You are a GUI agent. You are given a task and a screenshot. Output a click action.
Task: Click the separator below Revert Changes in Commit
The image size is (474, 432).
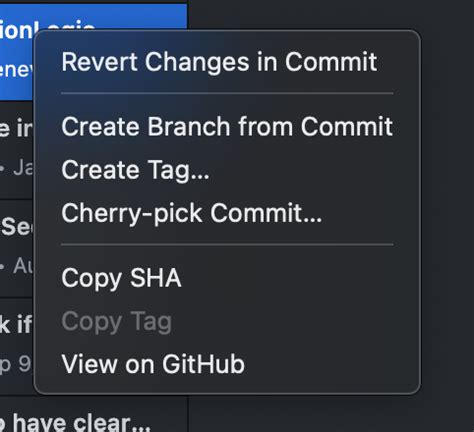[x=227, y=94]
